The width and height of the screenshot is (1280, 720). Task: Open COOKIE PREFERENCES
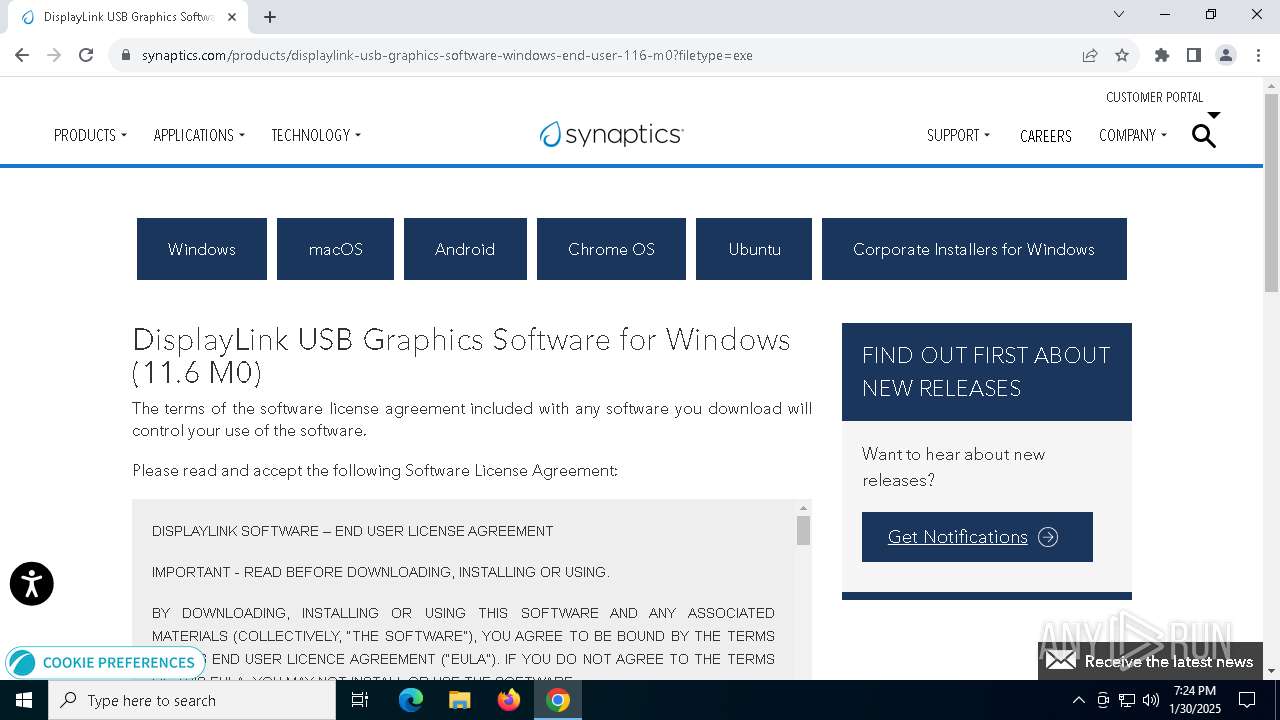pos(104,662)
